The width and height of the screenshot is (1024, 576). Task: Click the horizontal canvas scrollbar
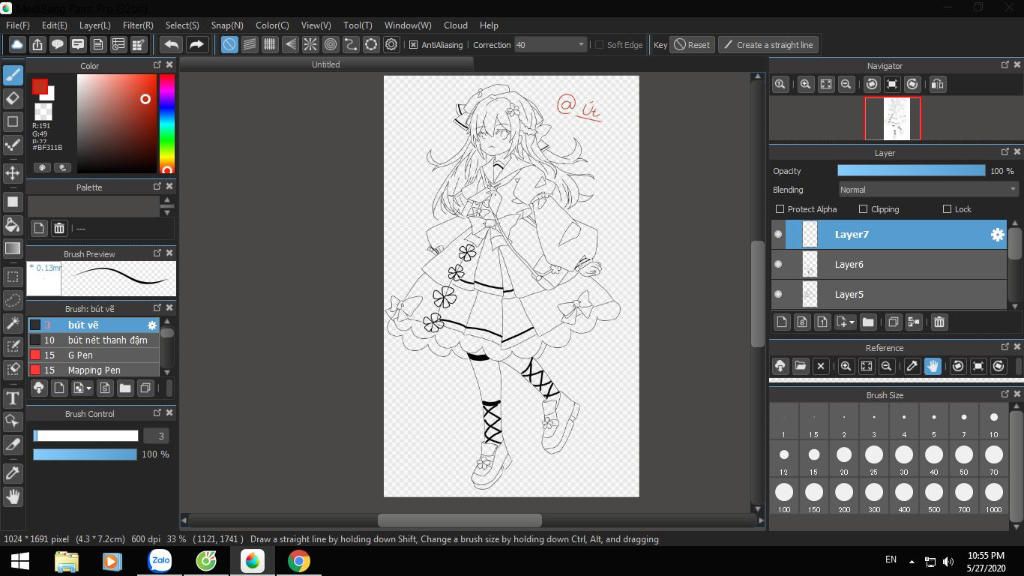point(459,520)
